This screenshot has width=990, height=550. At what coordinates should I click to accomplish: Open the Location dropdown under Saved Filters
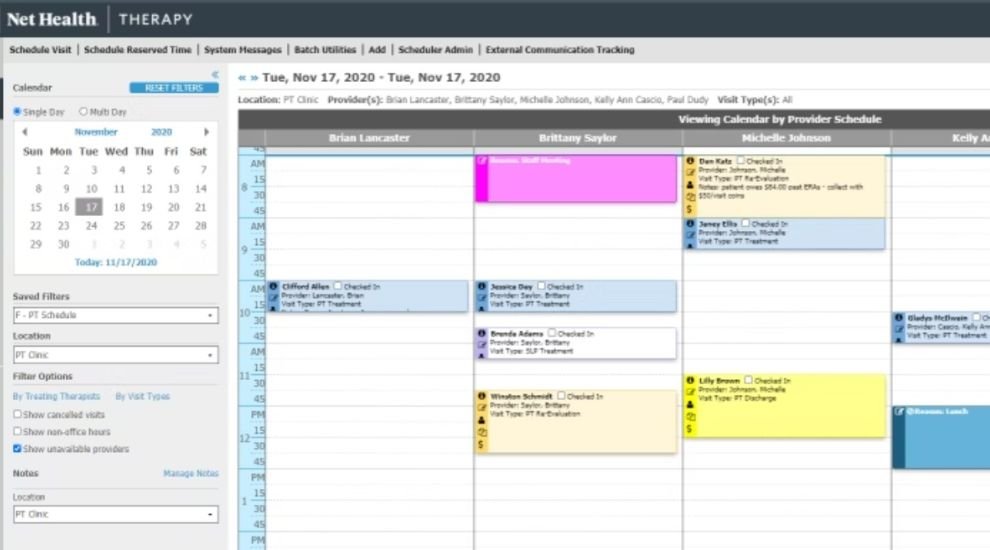tap(116, 355)
